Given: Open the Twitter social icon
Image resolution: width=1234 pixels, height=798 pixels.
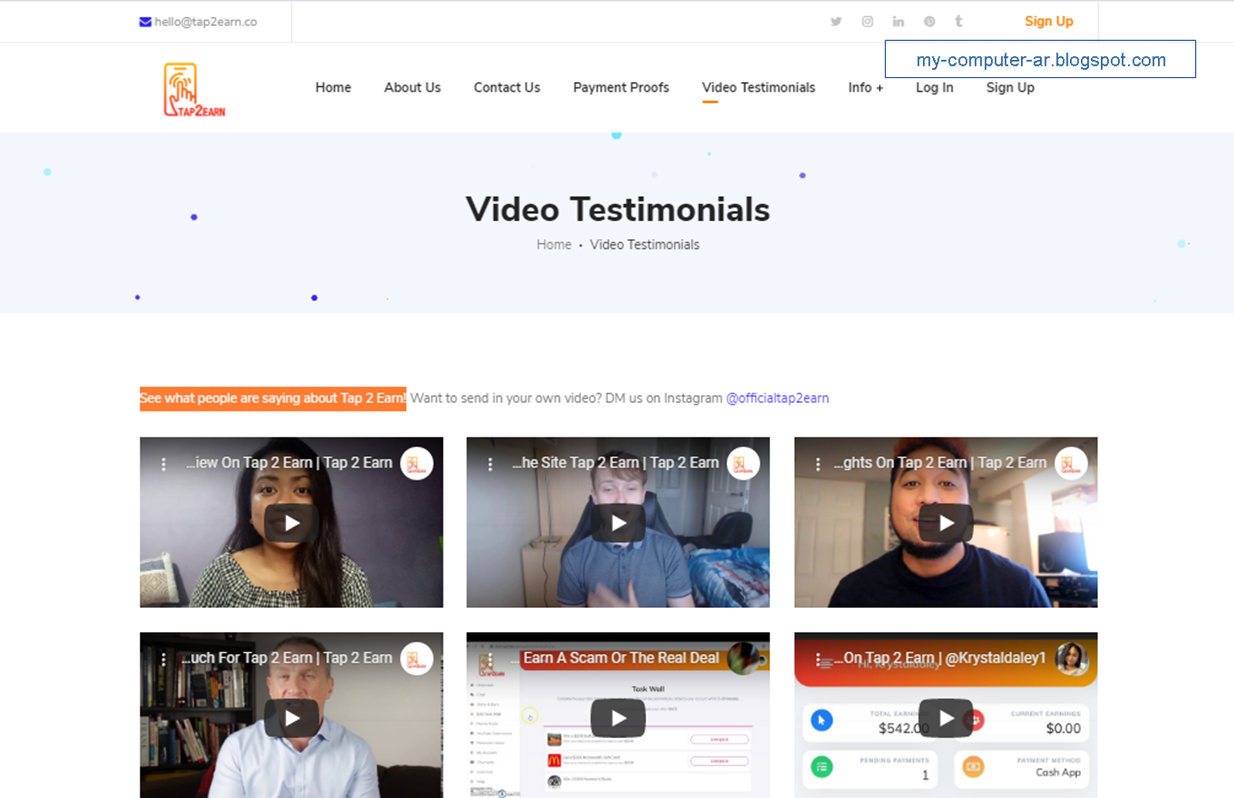Looking at the screenshot, I should point(836,21).
